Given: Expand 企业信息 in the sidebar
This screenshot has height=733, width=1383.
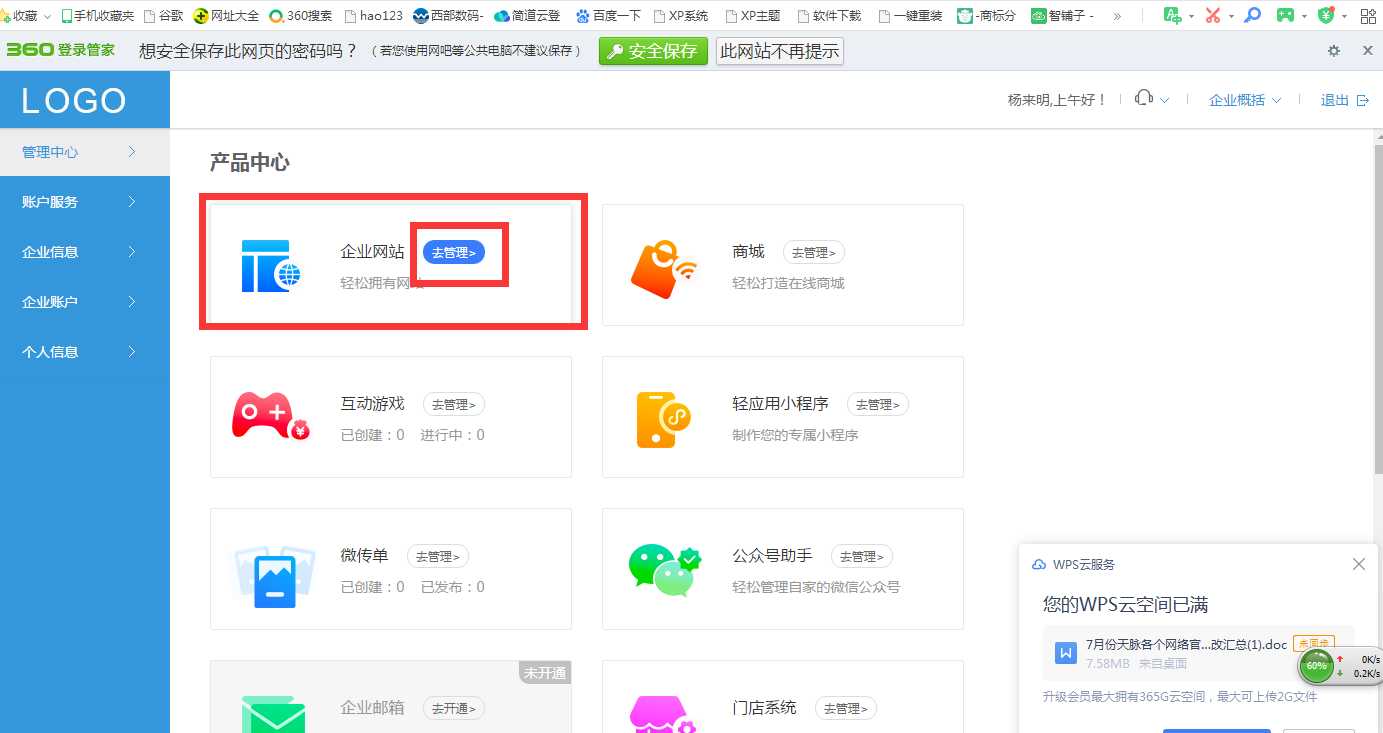Looking at the screenshot, I should click(84, 252).
